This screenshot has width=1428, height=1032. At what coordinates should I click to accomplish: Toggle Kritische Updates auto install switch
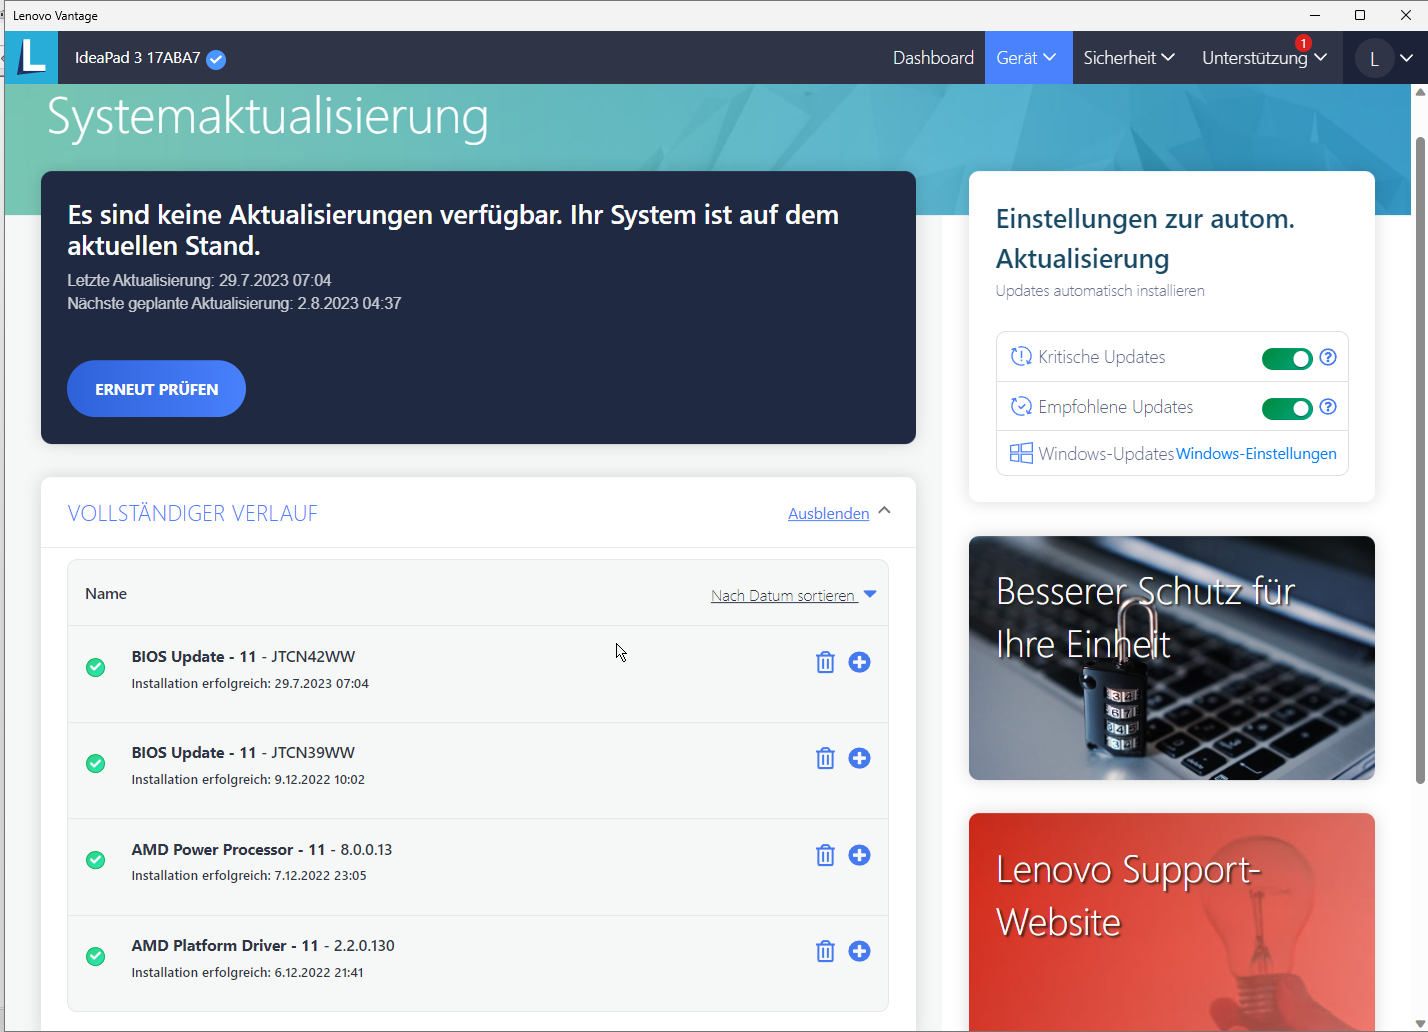(x=1287, y=359)
